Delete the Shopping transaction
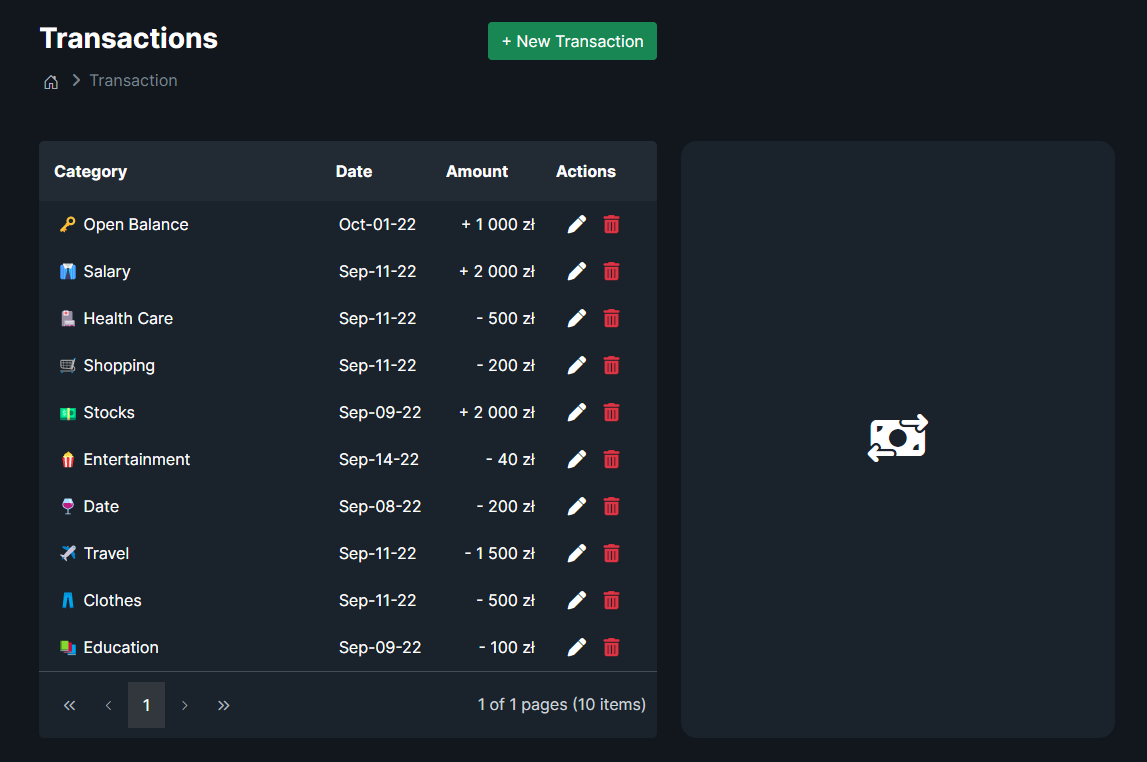The width and height of the screenshot is (1147, 762). (611, 365)
